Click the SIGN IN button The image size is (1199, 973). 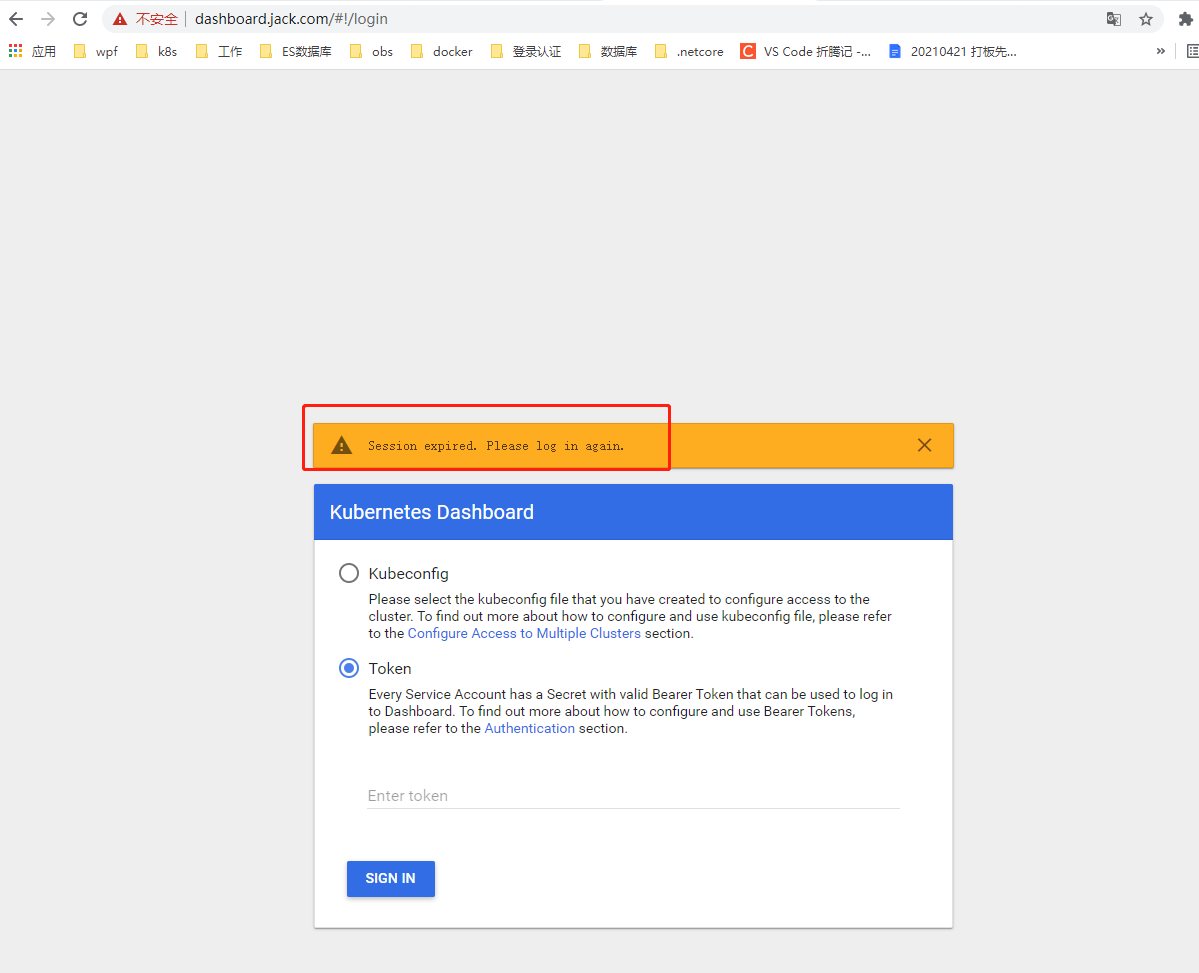coord(391,878)
